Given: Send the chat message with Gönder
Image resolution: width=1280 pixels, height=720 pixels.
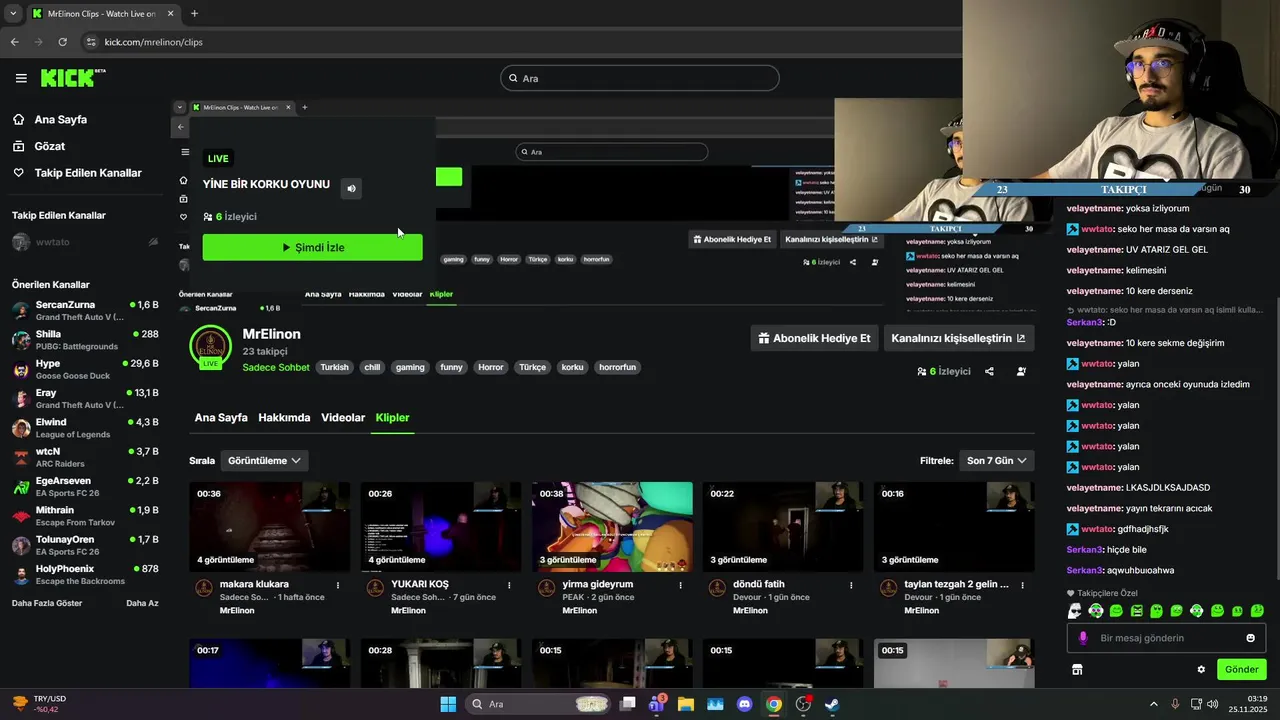Looking at the screenshot, I should (1241, 669).
